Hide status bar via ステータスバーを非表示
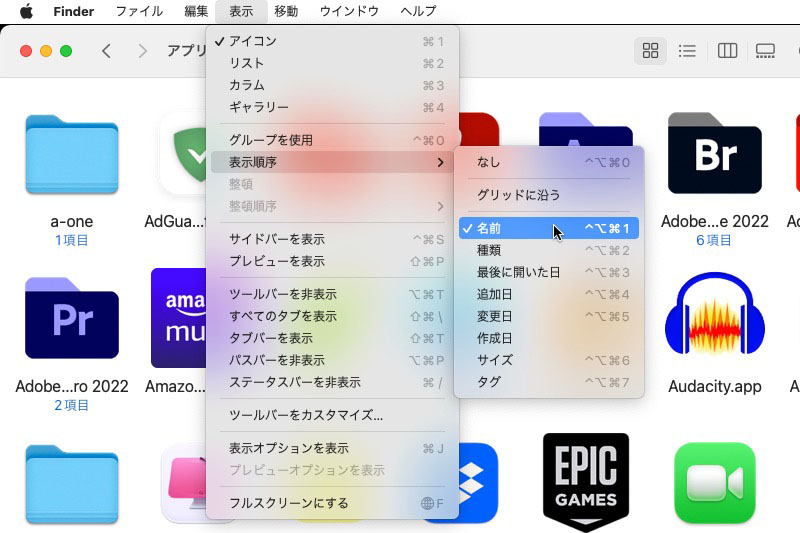800x533 pixels. 332,382
